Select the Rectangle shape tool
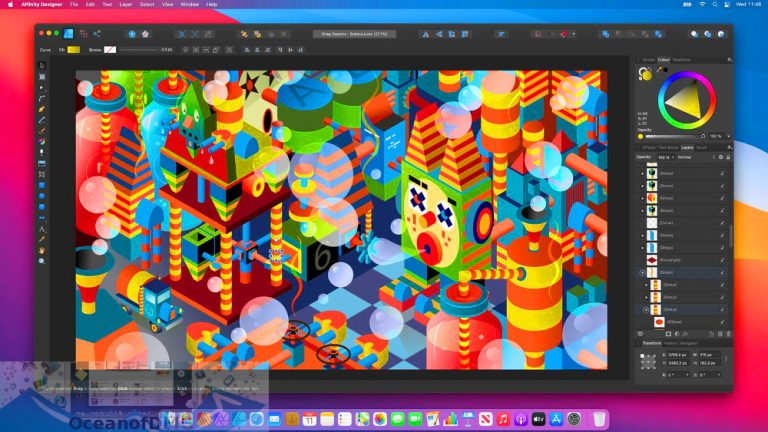The width and height of the screenshot is (768, 432). point(42,185)
